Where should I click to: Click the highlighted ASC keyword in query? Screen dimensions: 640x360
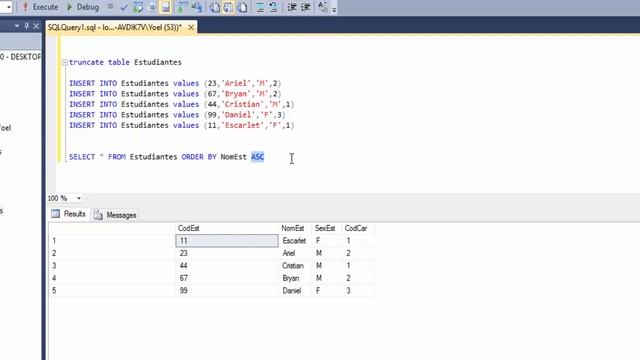(x=258, y=157)
